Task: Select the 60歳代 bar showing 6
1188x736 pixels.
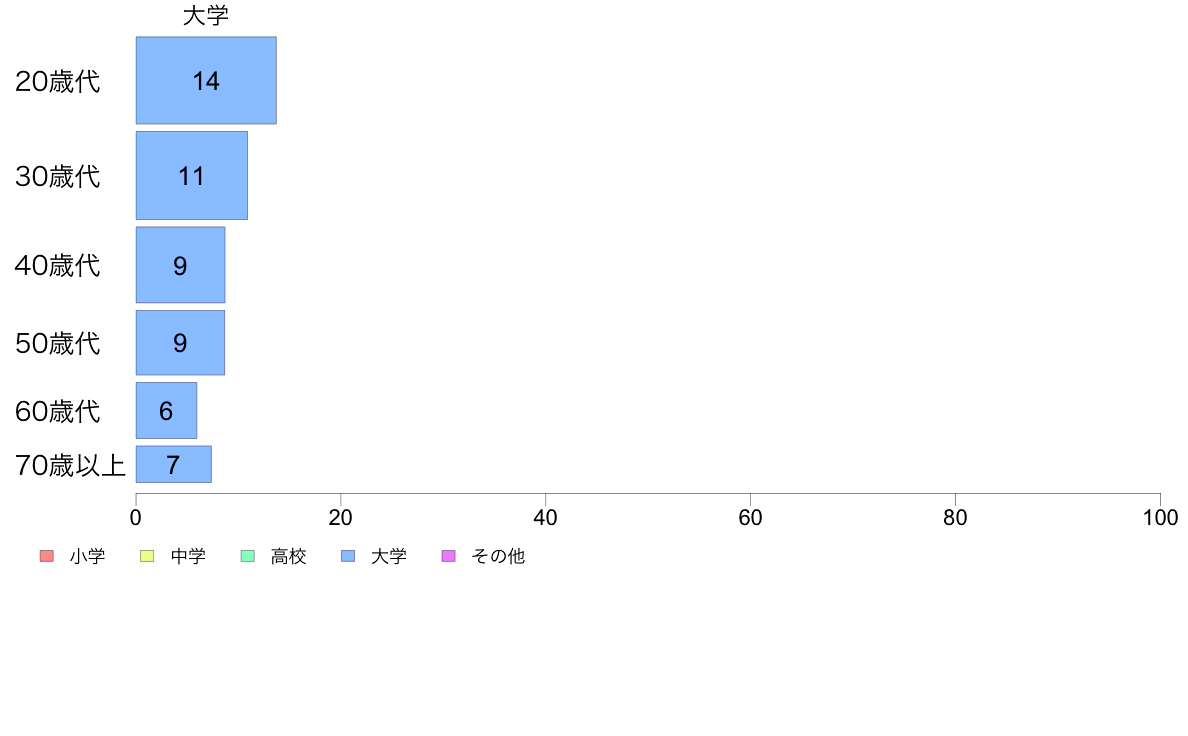Action: coord(167,411)
